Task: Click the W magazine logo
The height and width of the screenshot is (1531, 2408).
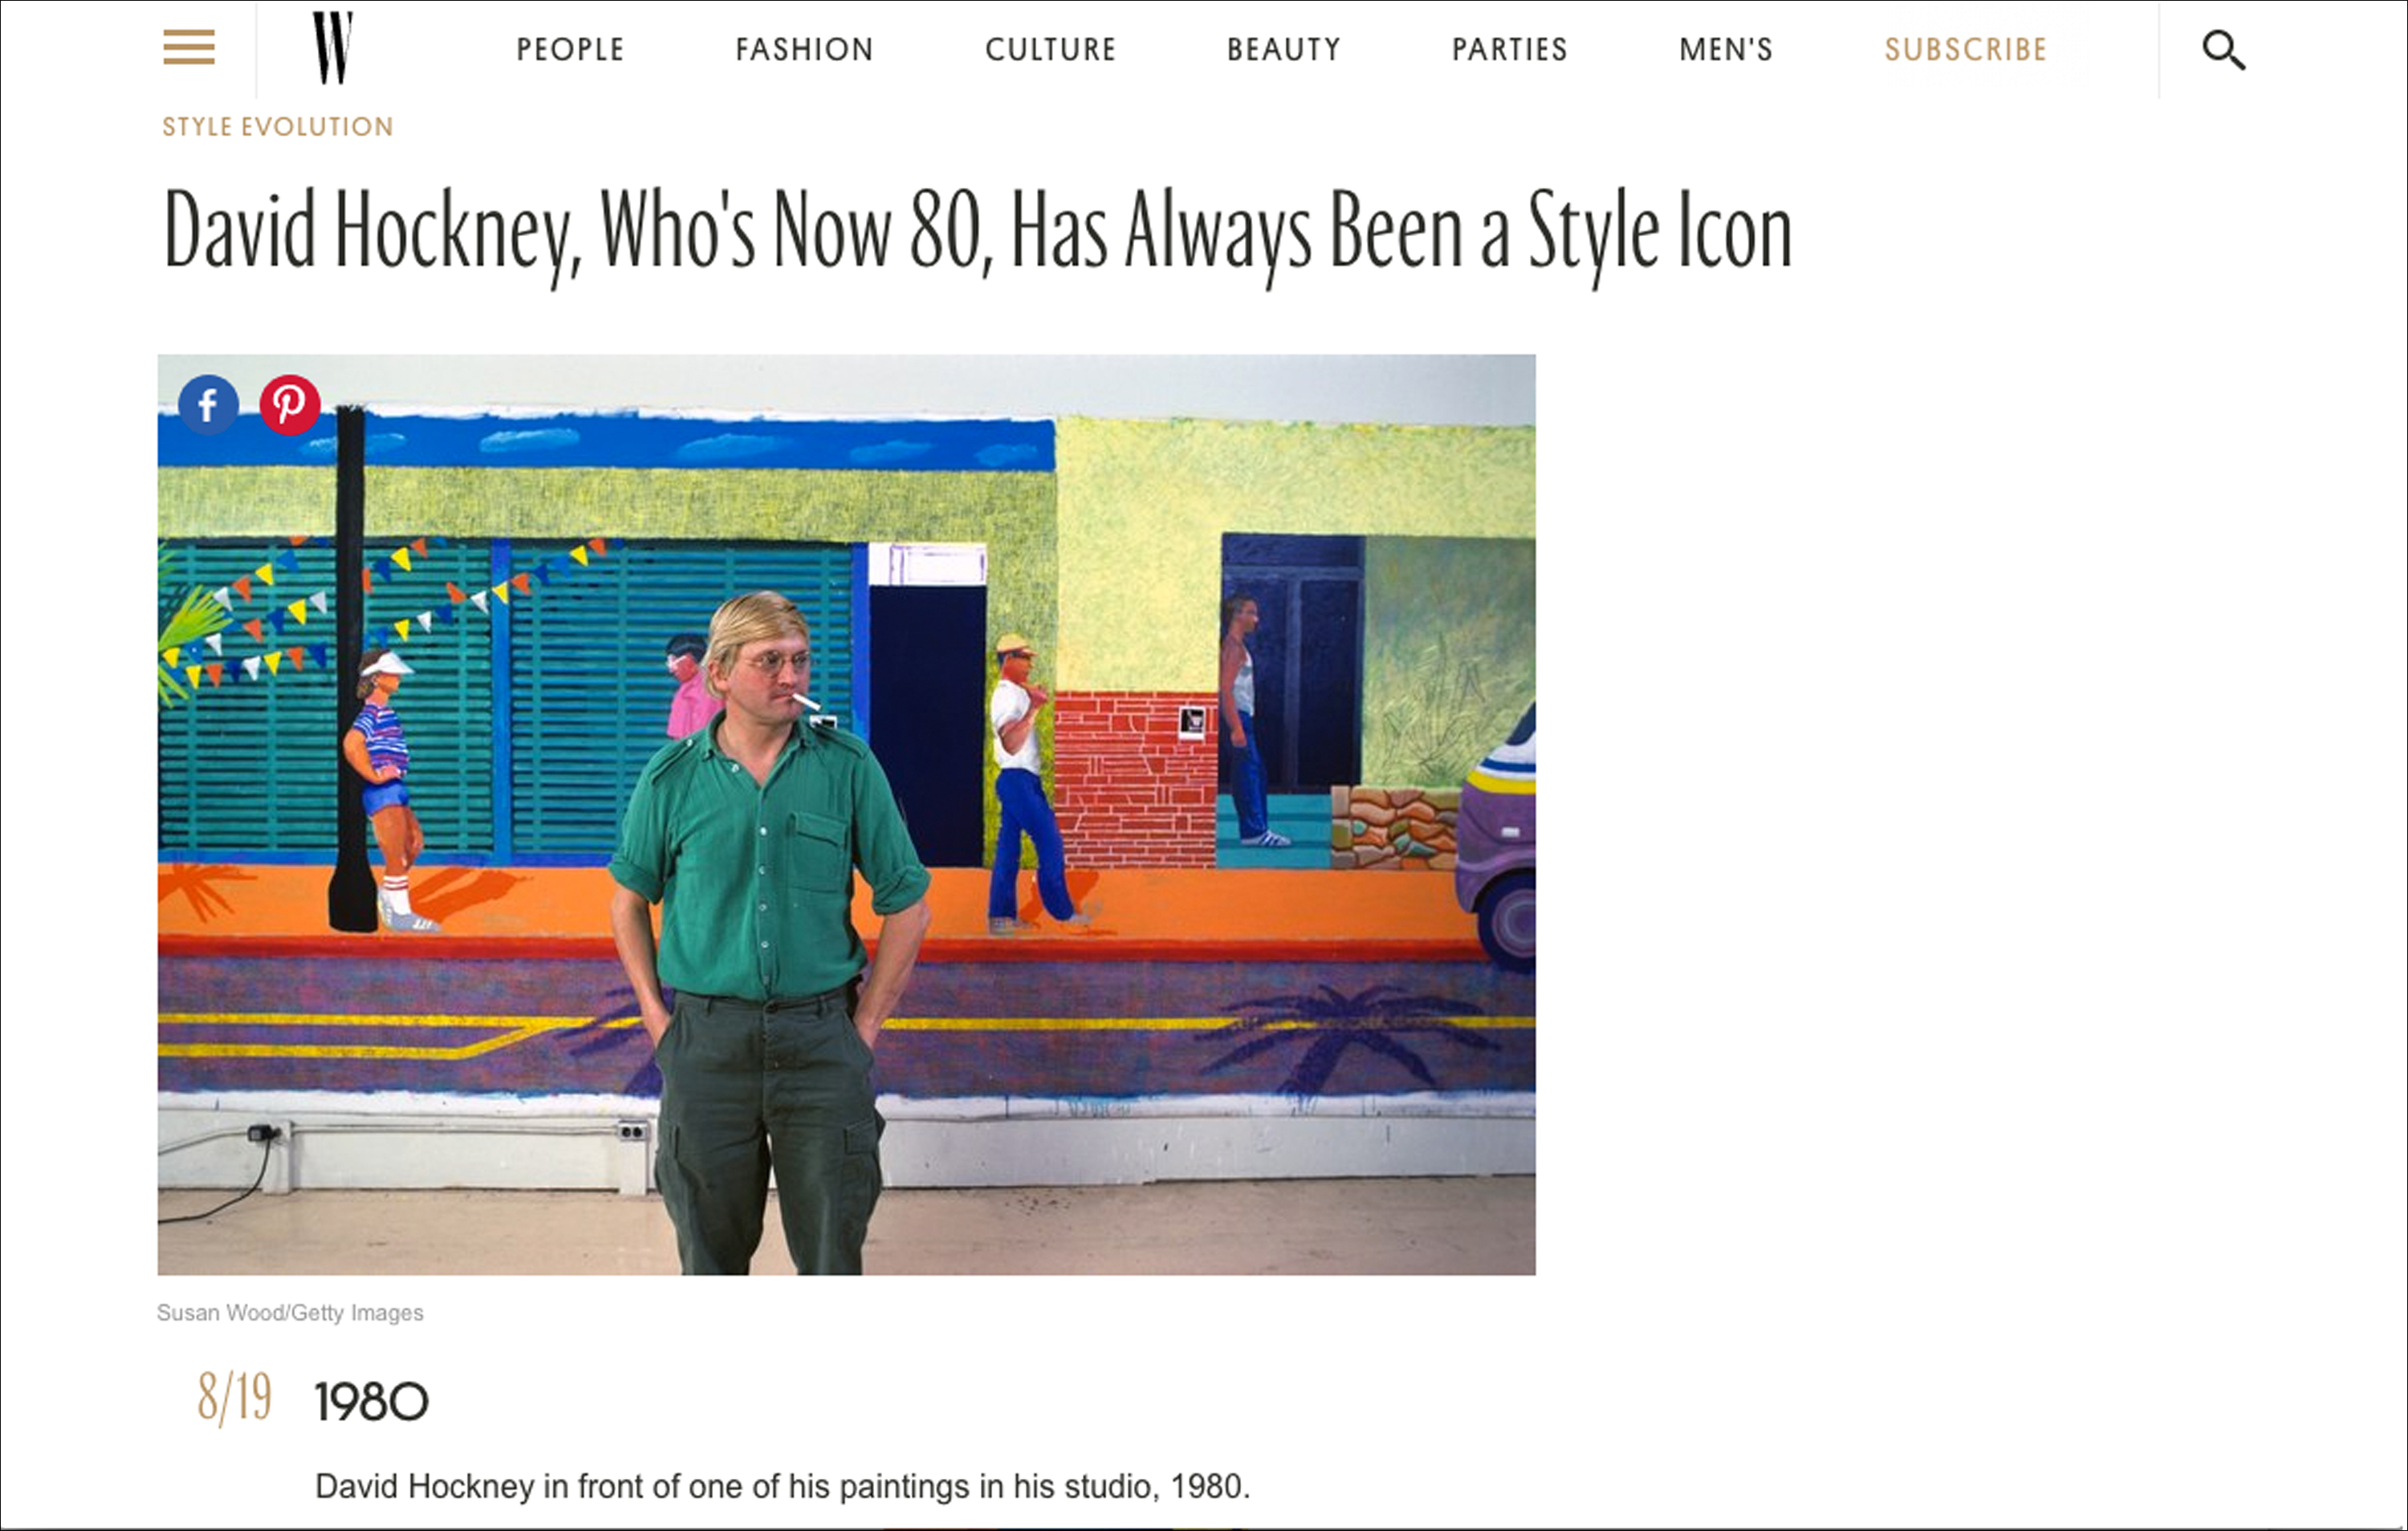Action: pyautogui.click(x=332, y=48)
